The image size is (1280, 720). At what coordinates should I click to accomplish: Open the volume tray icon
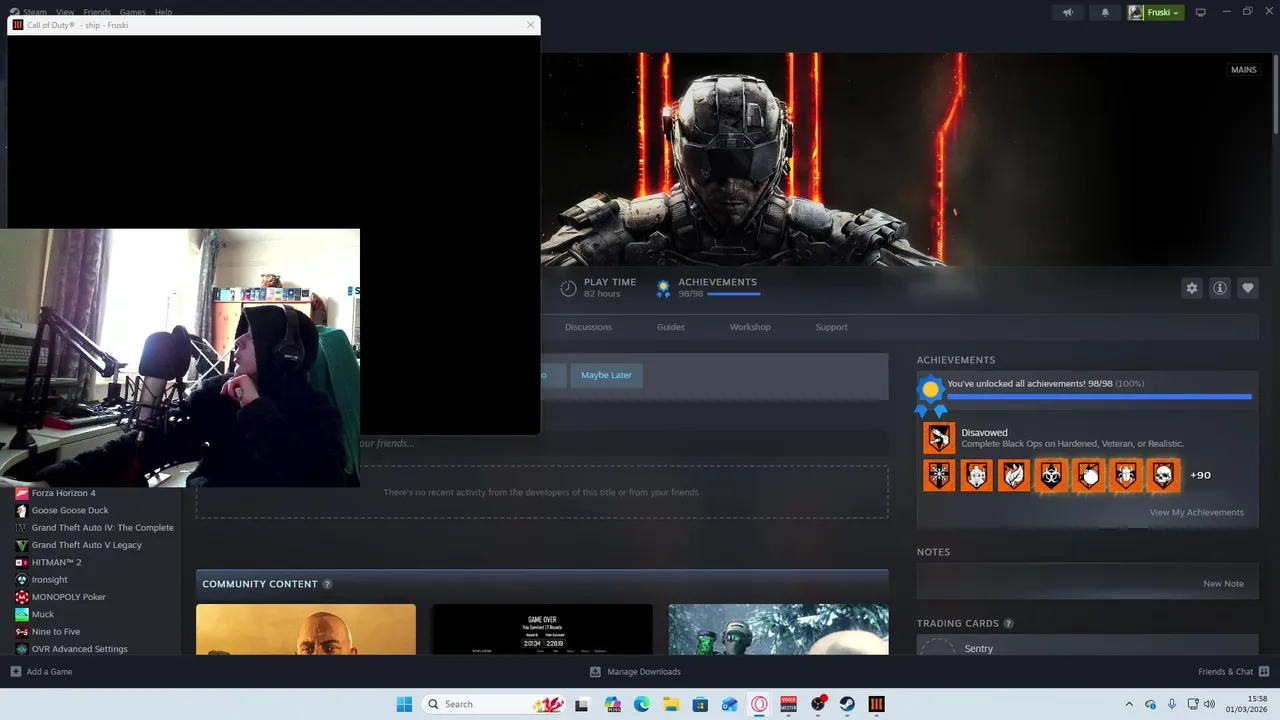[x=1209, y=704]
